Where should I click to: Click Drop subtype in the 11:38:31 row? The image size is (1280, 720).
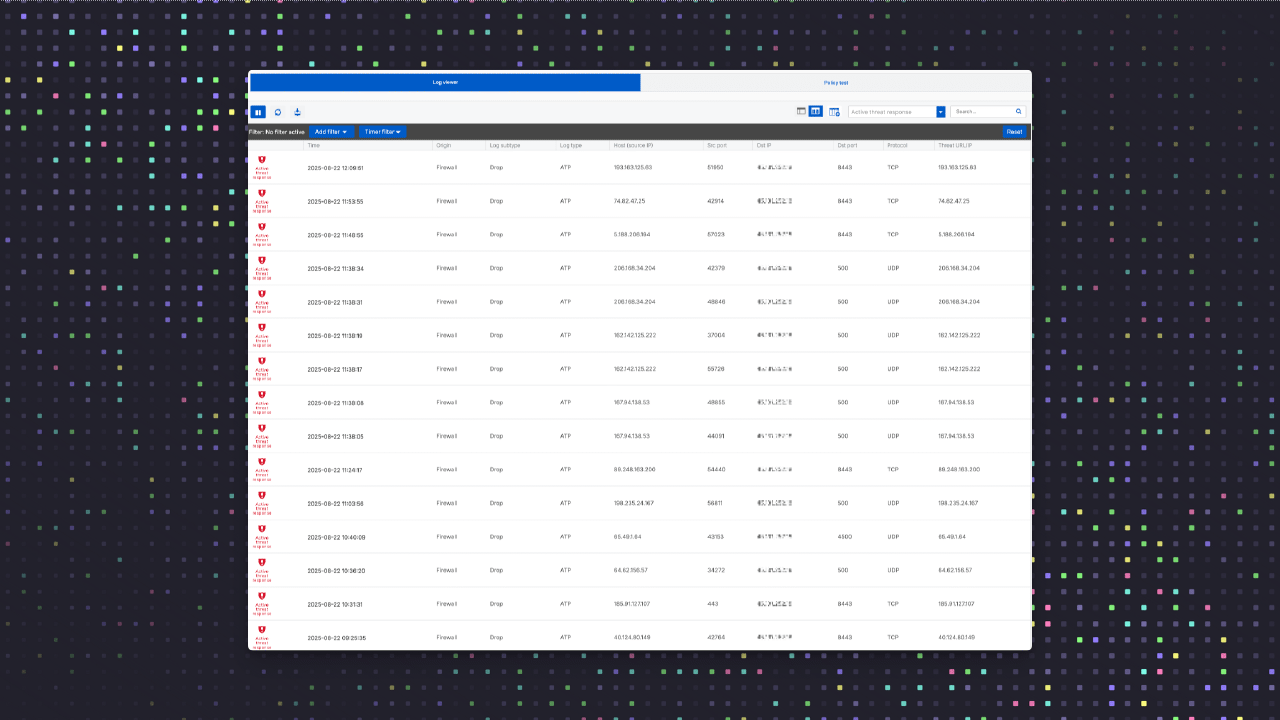[x=496, y=302]
